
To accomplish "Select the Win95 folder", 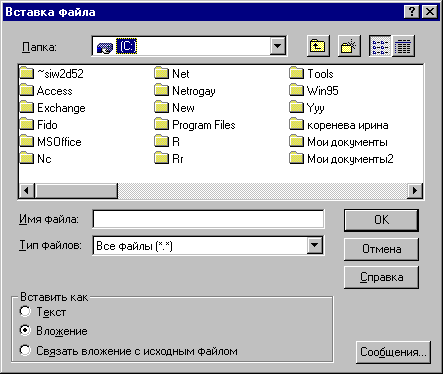I will click(x=314, y=91).
